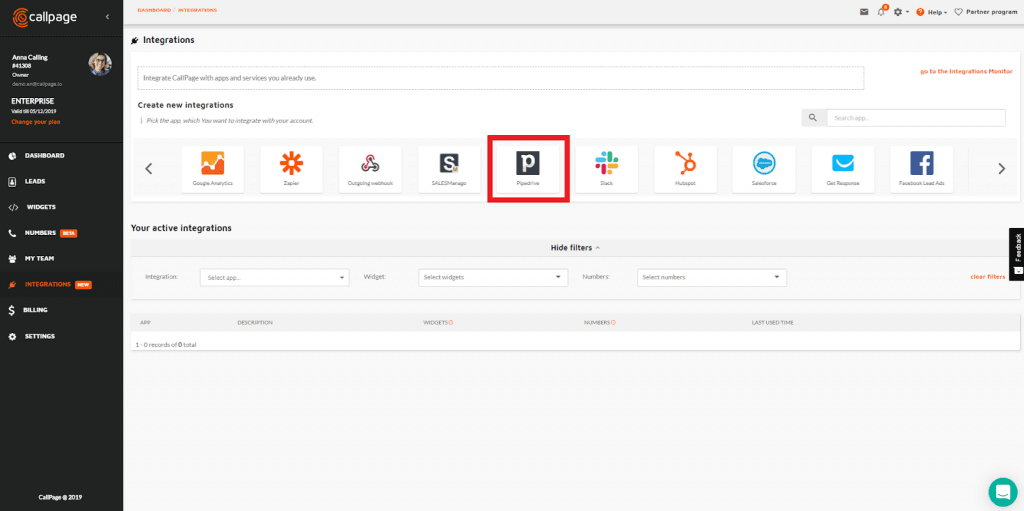
Task: Select the Pipedrive integration
Action: [x=528, y=169]
